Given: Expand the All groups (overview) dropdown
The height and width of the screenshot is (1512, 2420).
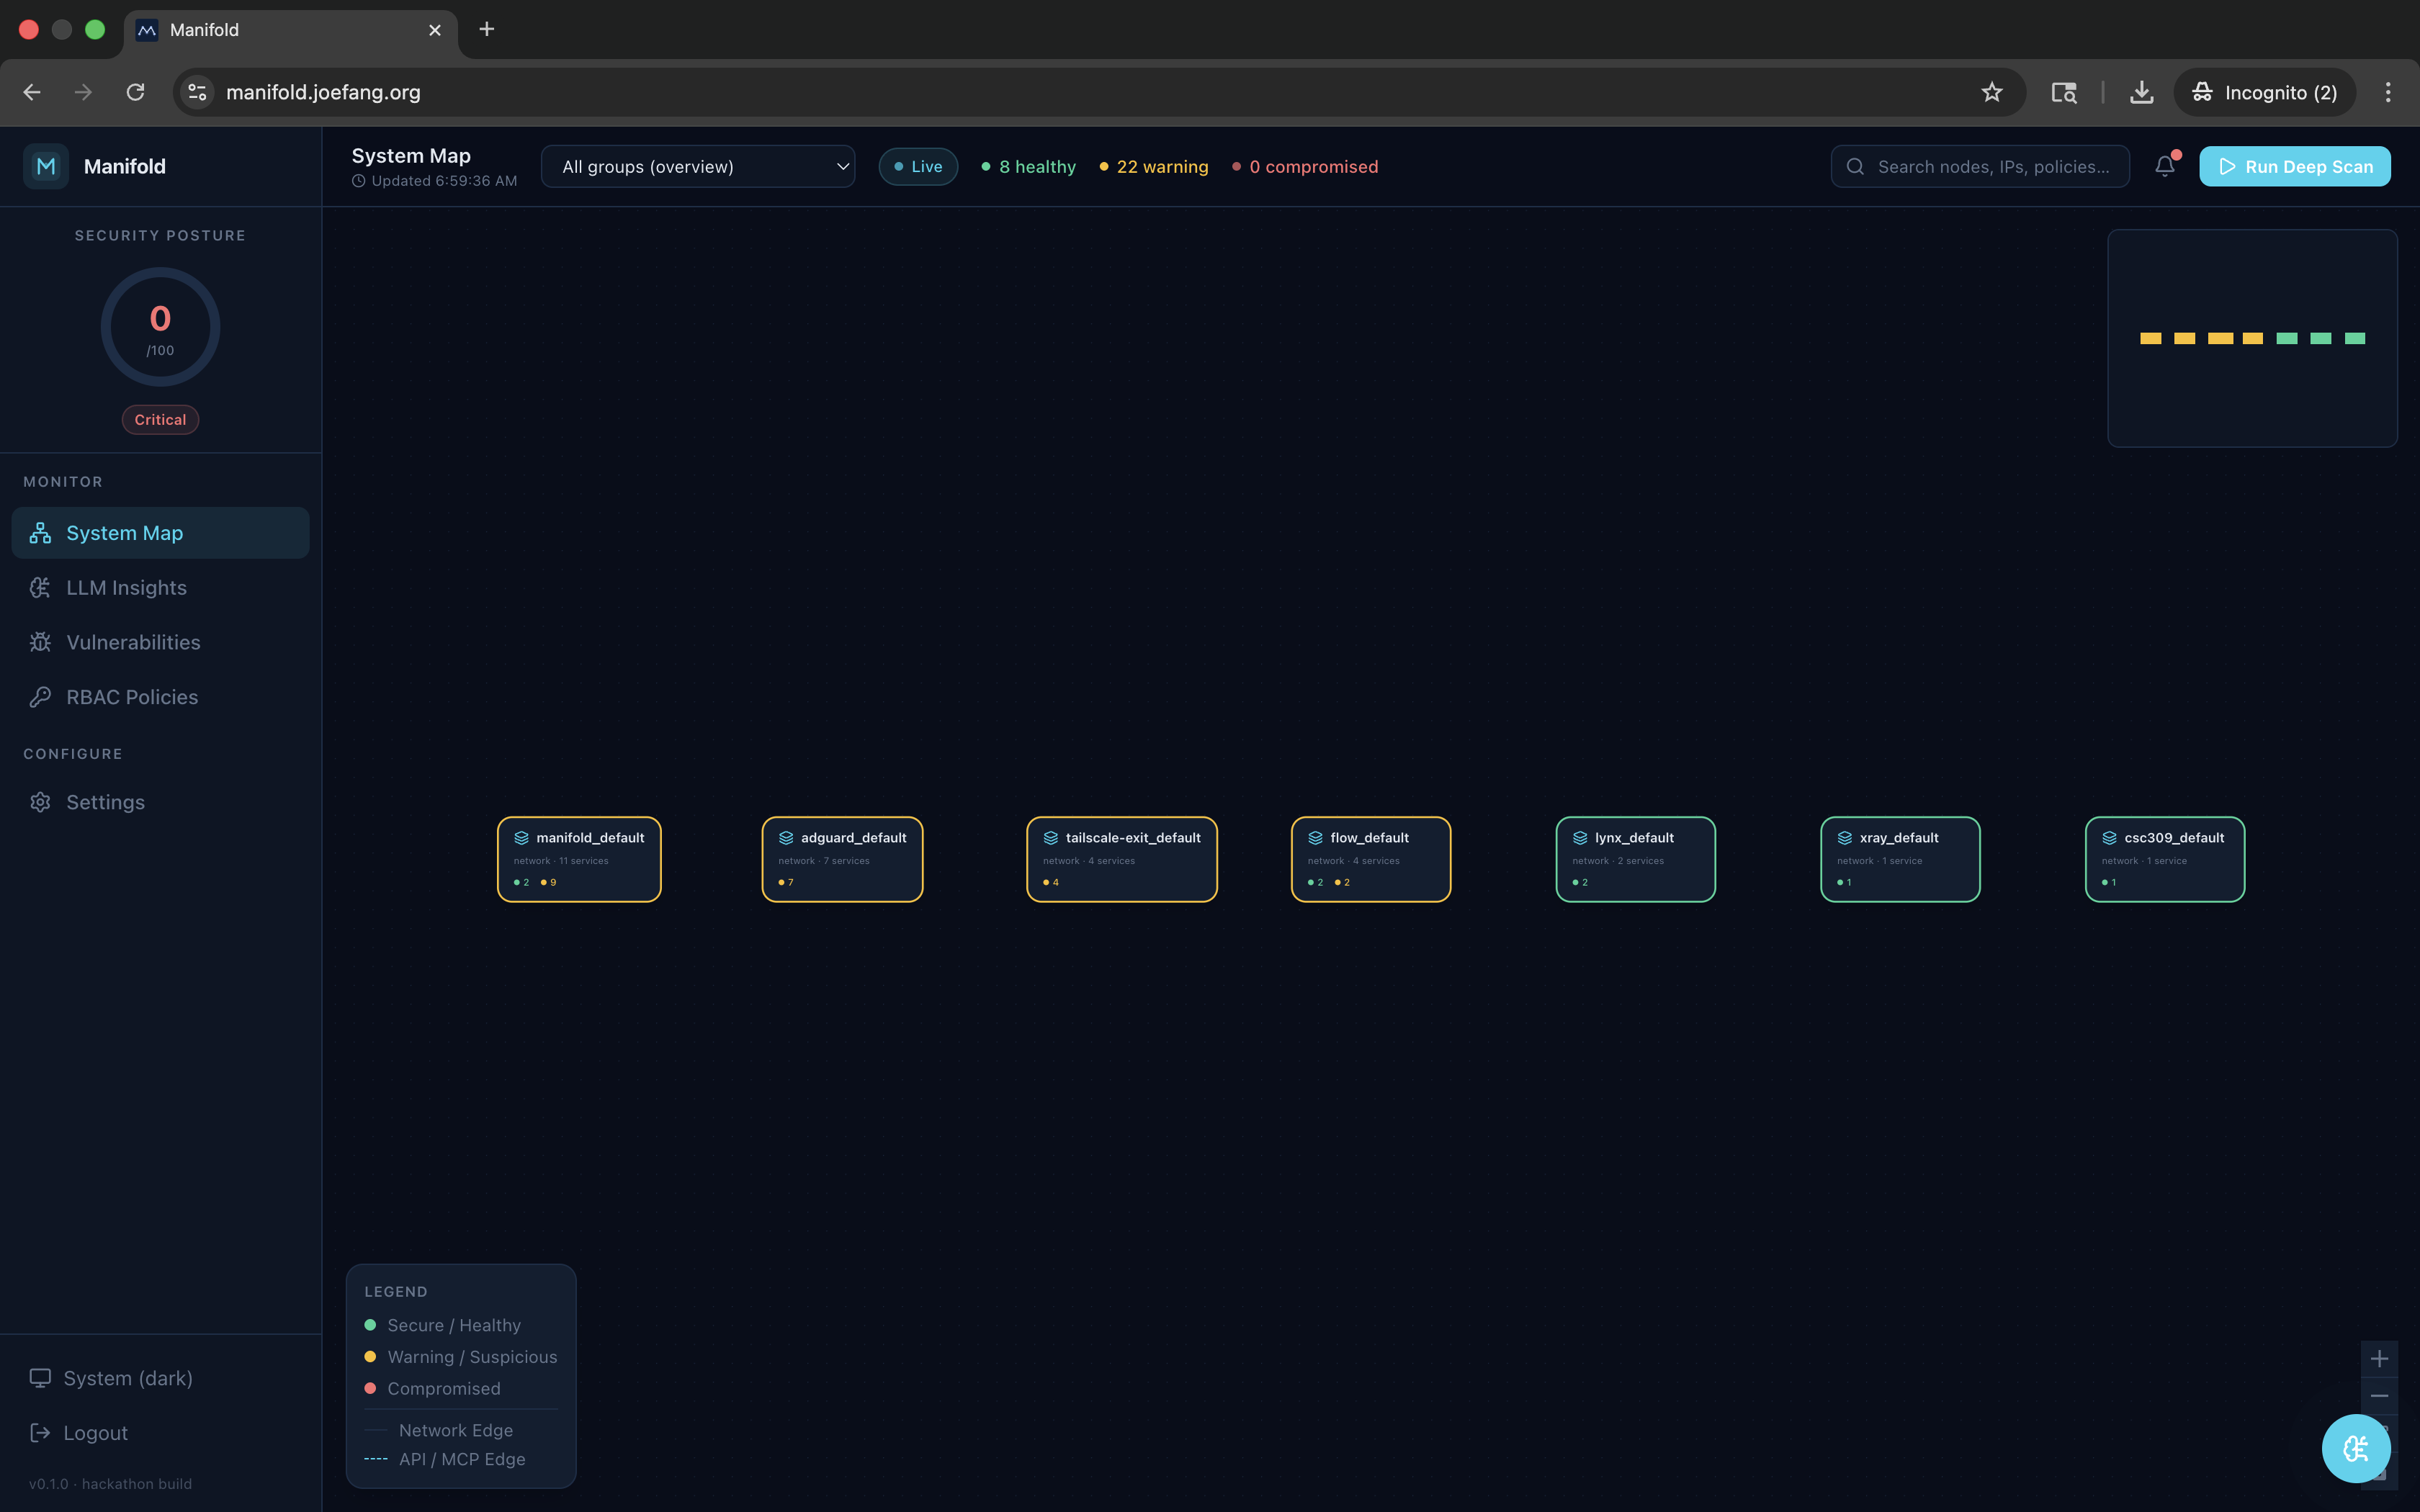Looking at the screenshot, I should tap(697, 166).
